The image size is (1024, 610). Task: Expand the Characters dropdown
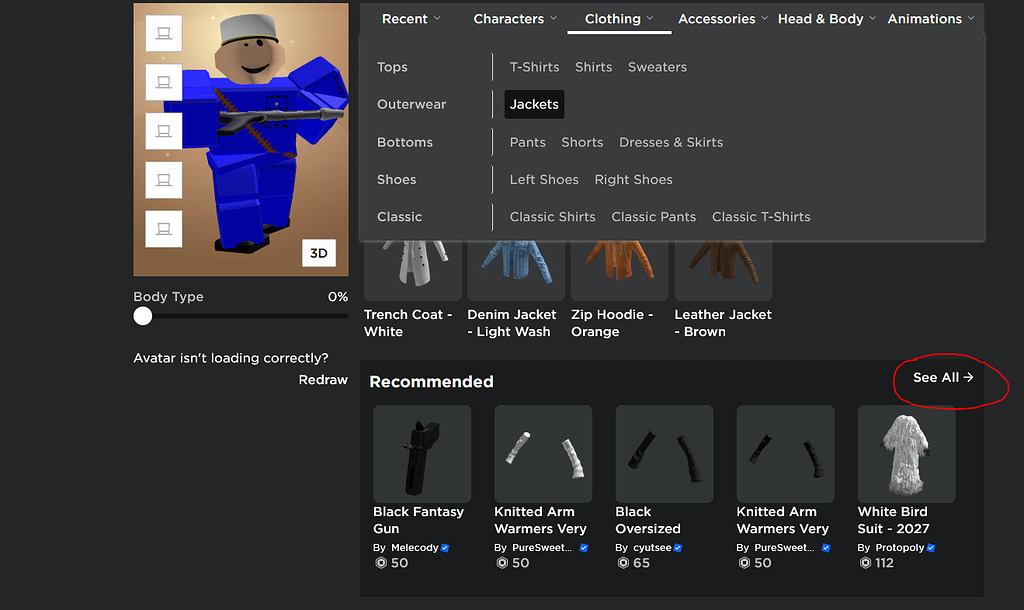515,18
